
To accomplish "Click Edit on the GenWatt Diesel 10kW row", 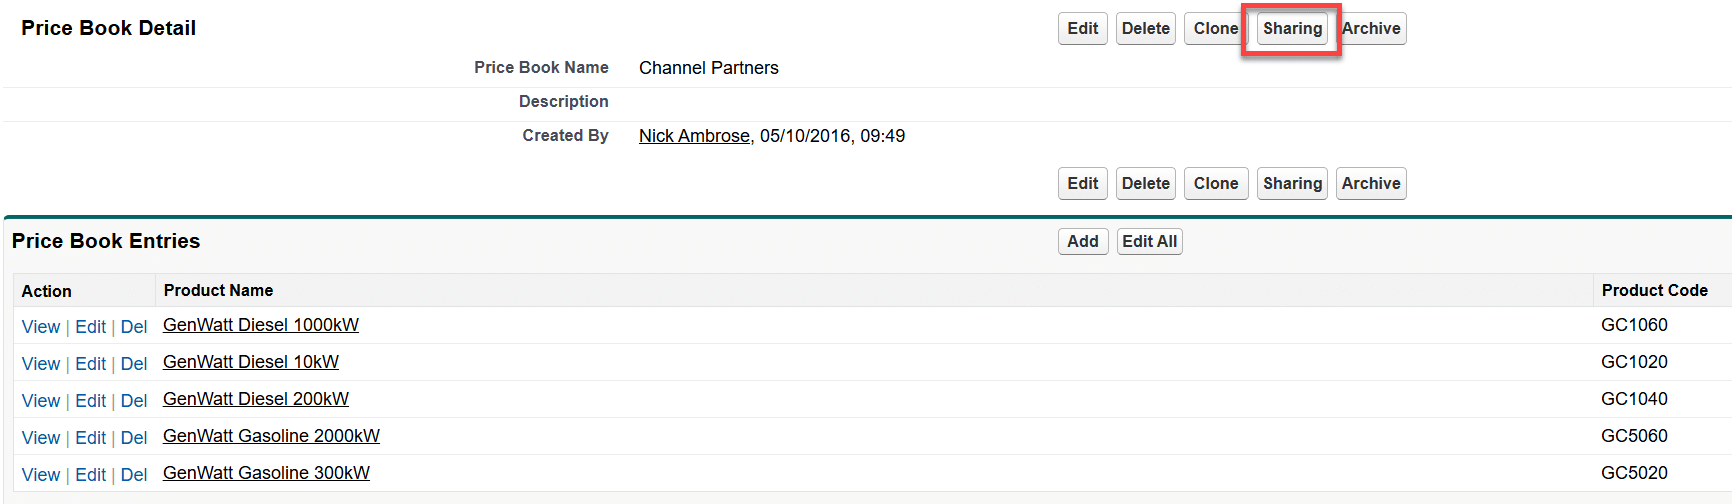I will click(90, 364).
